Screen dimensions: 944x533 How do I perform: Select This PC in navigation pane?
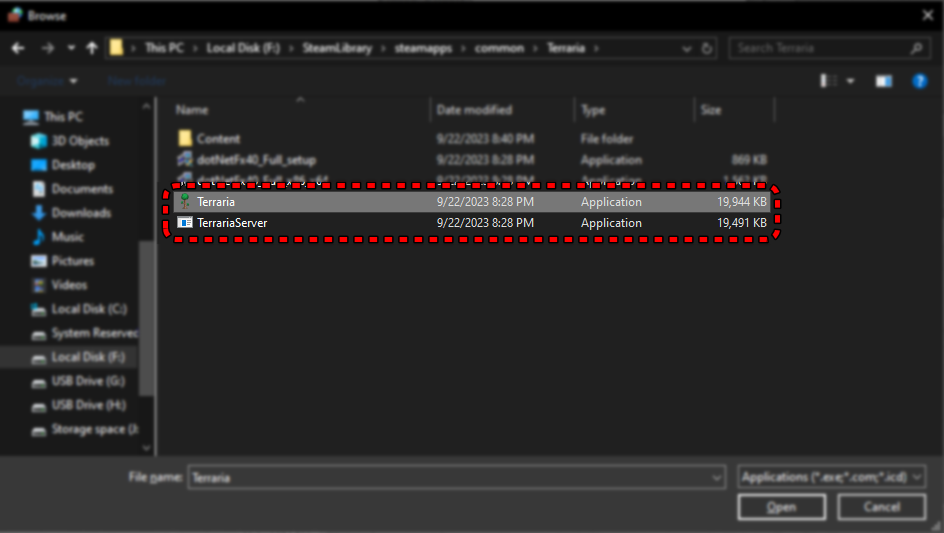(53, 117)
